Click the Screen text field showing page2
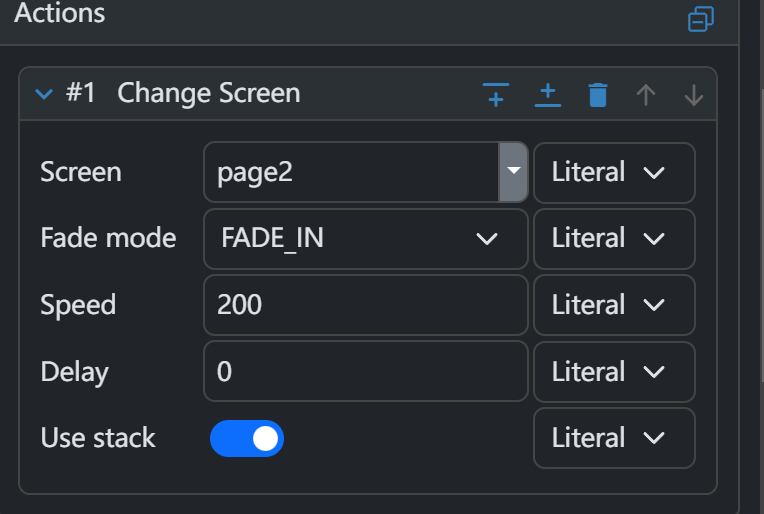Viewport: 764px width, 514px height. [x=350, y=172]
